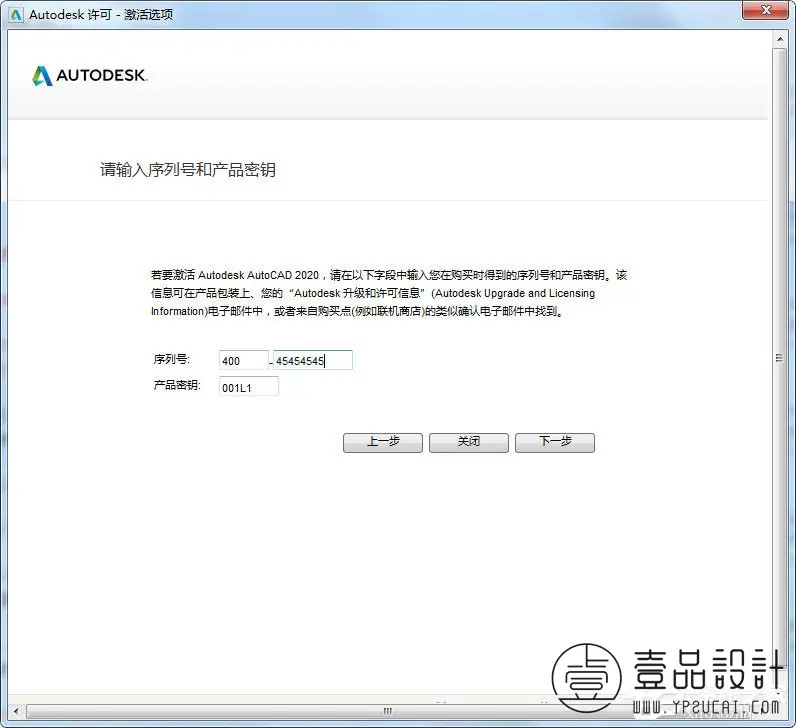Click the Autodesk AutoCAD 2020 instruction paragraph
Screen dimensions: 796x728
(x=389, y=293)
